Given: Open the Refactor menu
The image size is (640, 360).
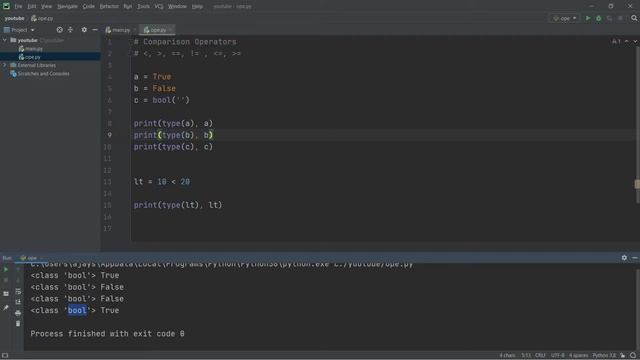Looking at the screenshot, I should point(109,7).
